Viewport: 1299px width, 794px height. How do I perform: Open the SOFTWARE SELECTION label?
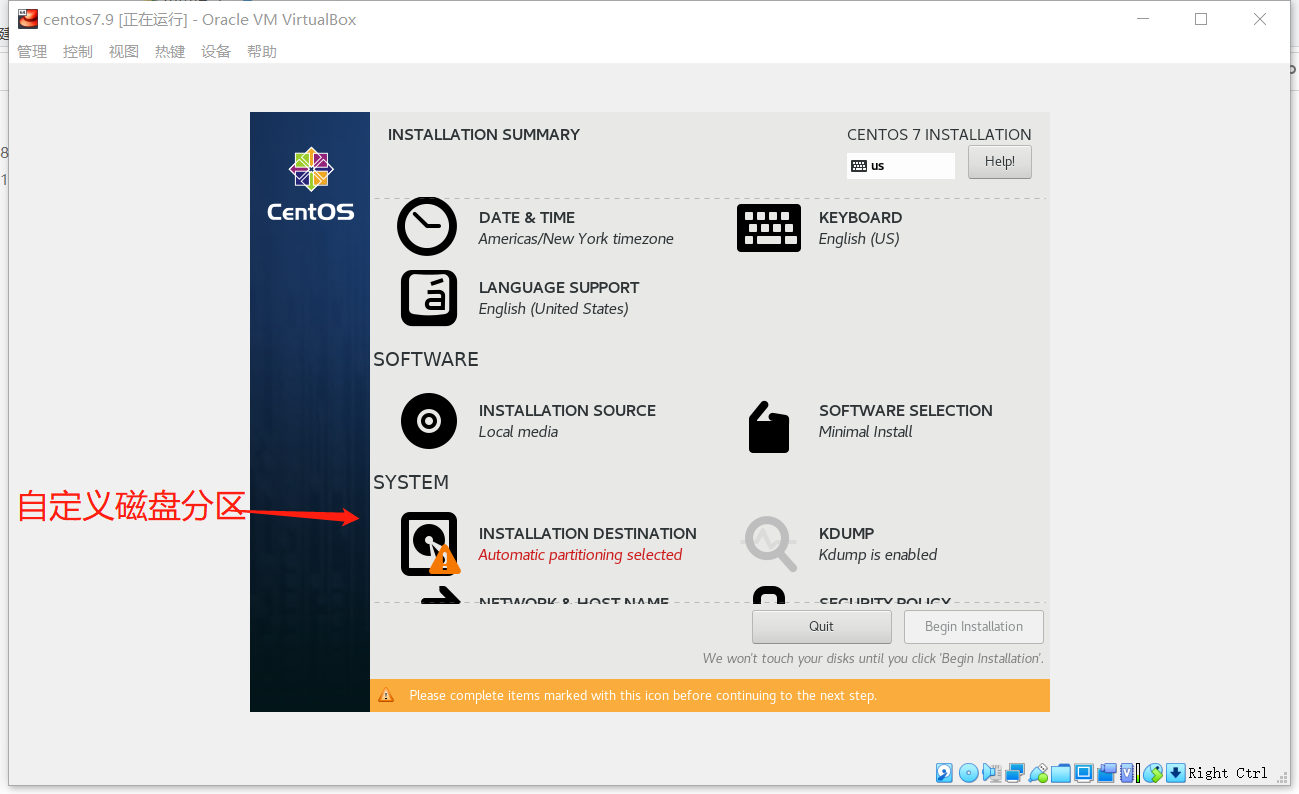click(906, 411)
